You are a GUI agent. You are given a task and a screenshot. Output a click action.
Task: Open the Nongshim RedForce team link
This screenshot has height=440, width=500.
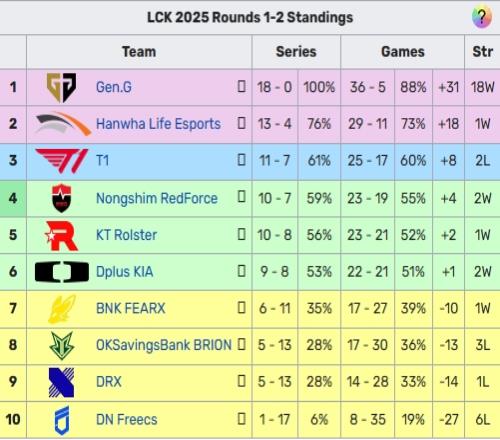(x=157, y=198)
